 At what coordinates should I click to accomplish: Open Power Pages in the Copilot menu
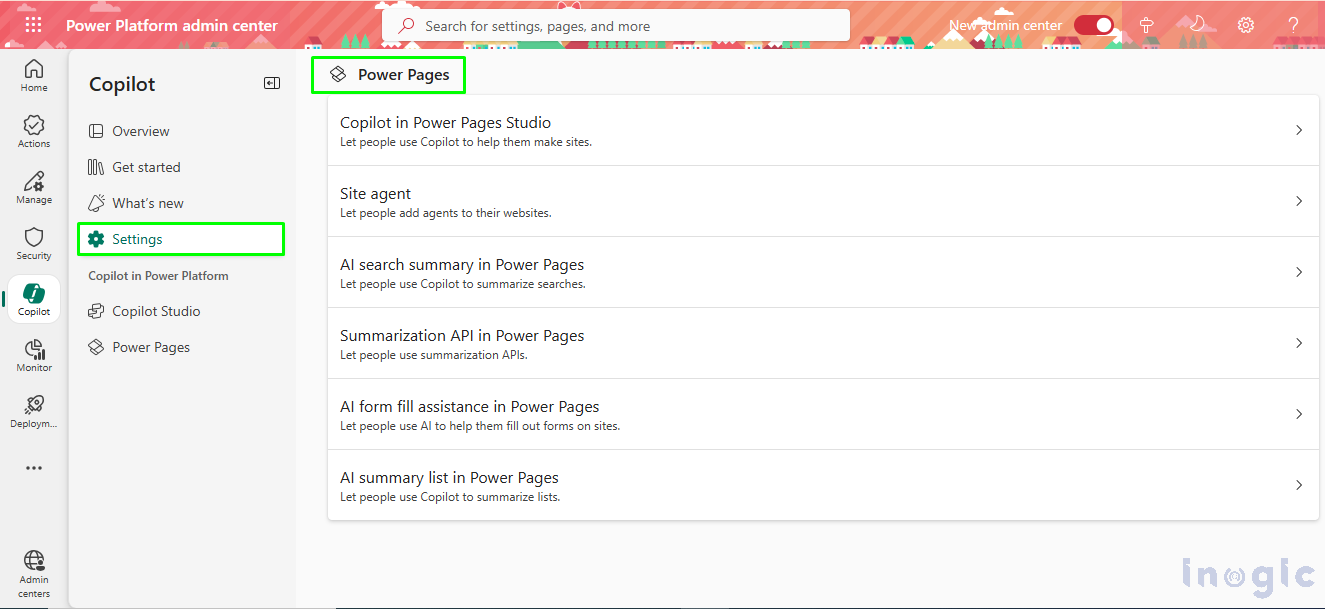(x=181, y=347)
